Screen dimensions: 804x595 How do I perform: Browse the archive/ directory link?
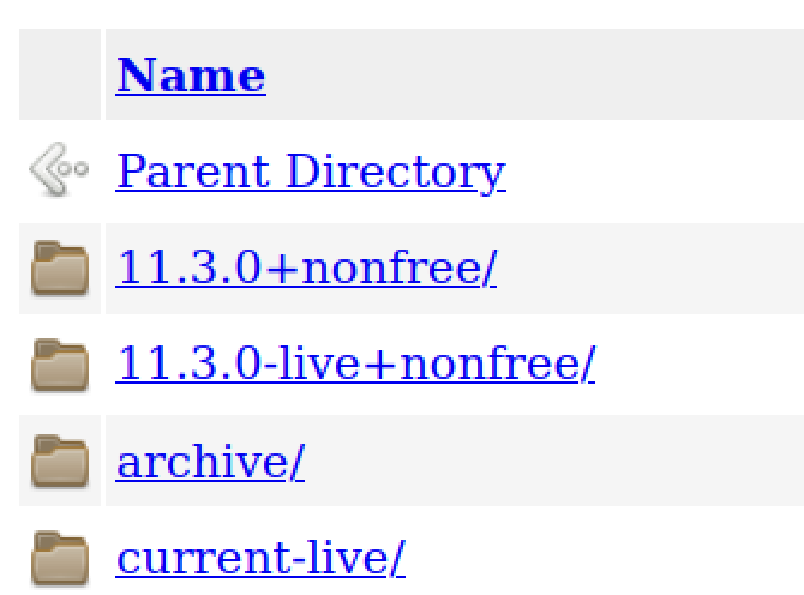[210, 462]
